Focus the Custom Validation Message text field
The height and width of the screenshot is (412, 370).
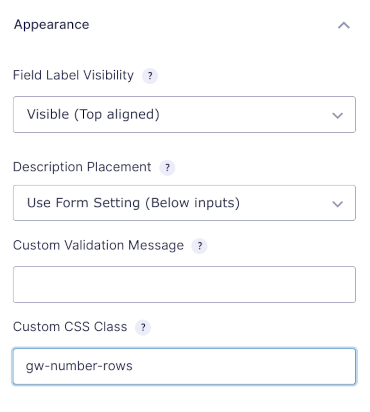(x=184, y=284)
